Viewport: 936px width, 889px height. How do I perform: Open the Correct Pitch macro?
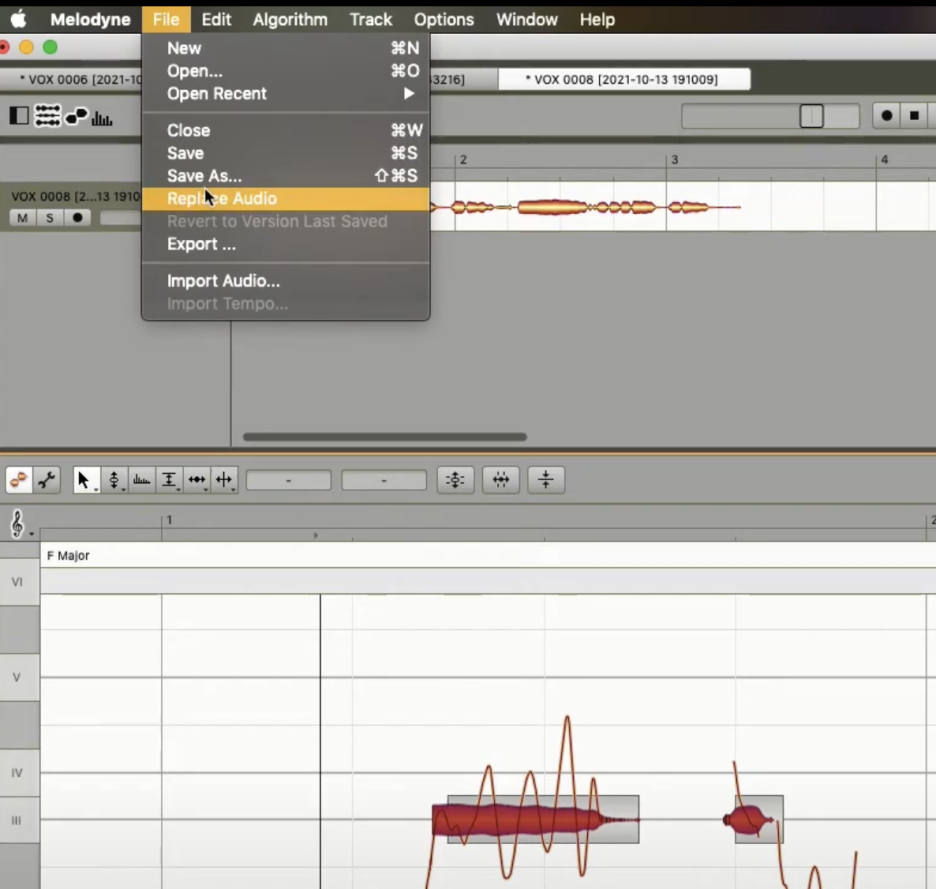click(455, 479)
